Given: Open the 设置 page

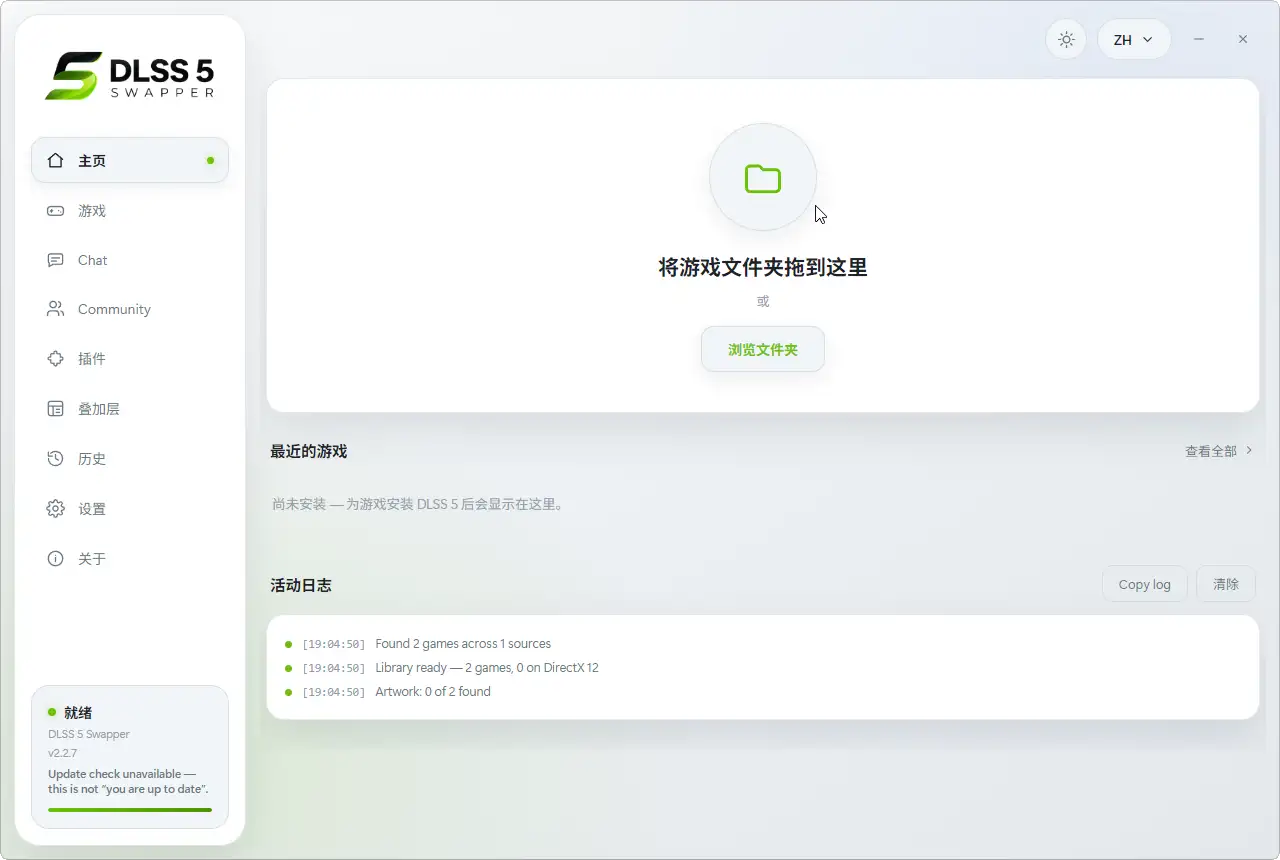Looking at the screenshot, I should tap(130, 509).
